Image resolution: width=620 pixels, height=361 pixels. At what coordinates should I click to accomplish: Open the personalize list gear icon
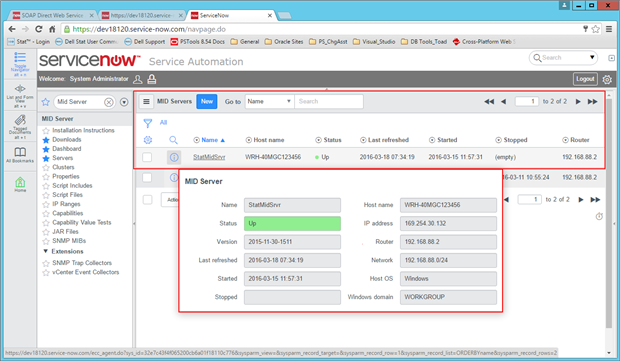[147, 140]
